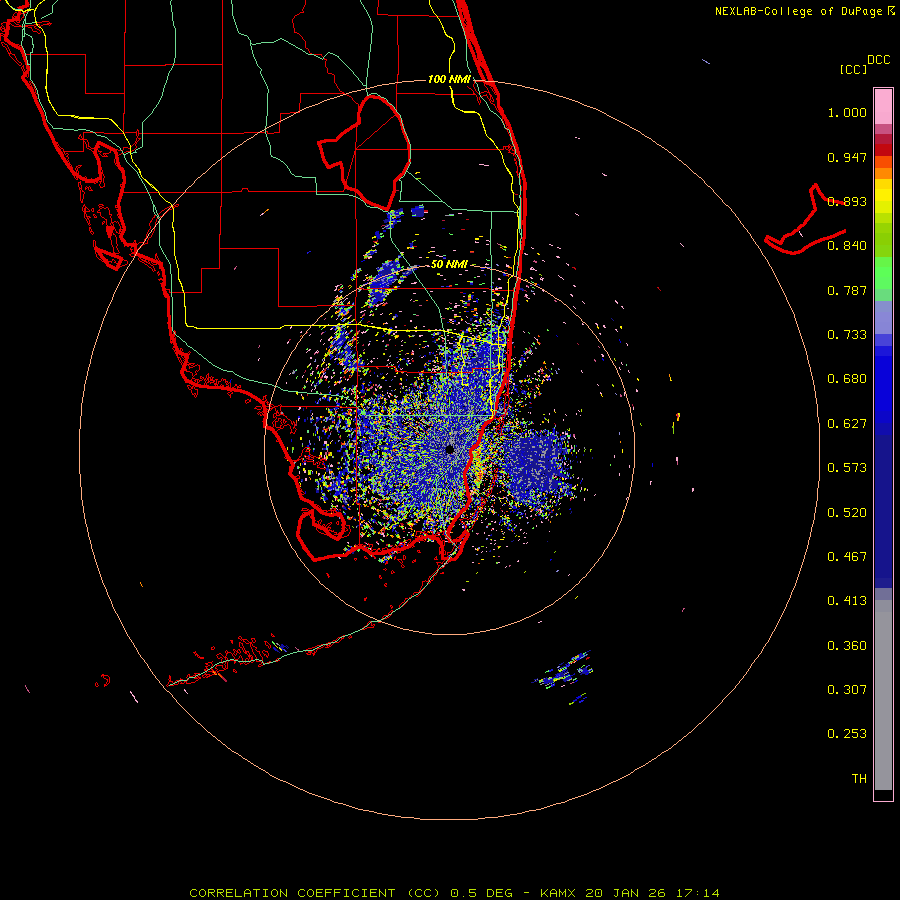Viewport: 900px width, 900px height.
Task: Click the 0.893 legend value
Action: point(847,201)
